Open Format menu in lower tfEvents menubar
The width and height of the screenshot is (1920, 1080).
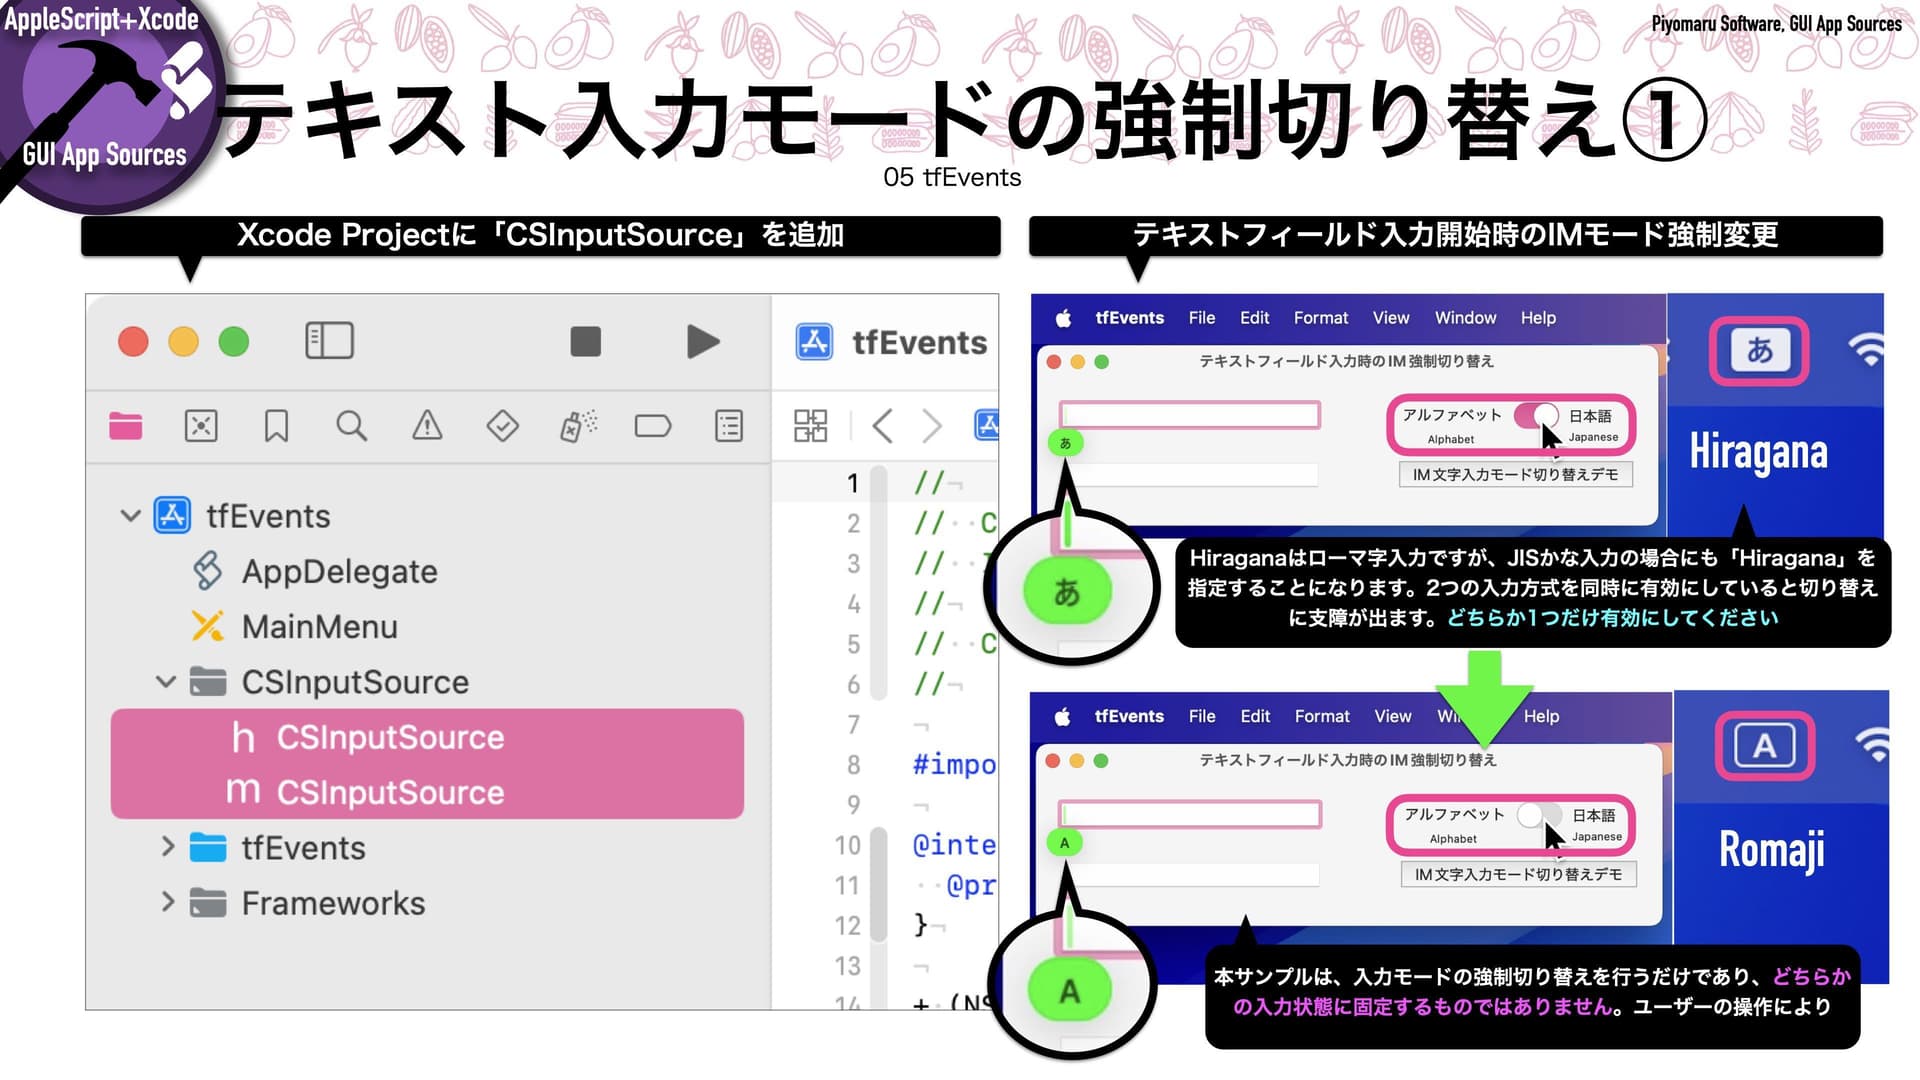coord(1322,717)
